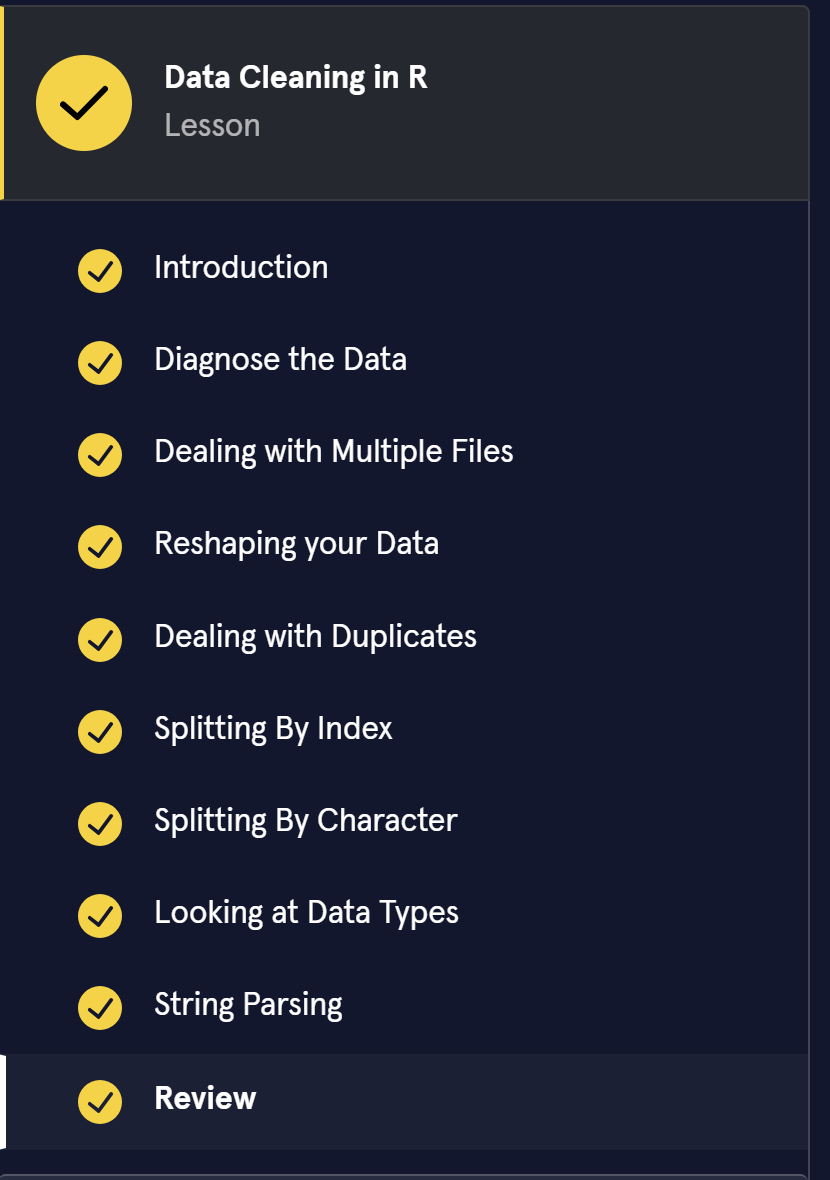Click the checkmark beside Dealing with Duplicates

click(100, 638)
